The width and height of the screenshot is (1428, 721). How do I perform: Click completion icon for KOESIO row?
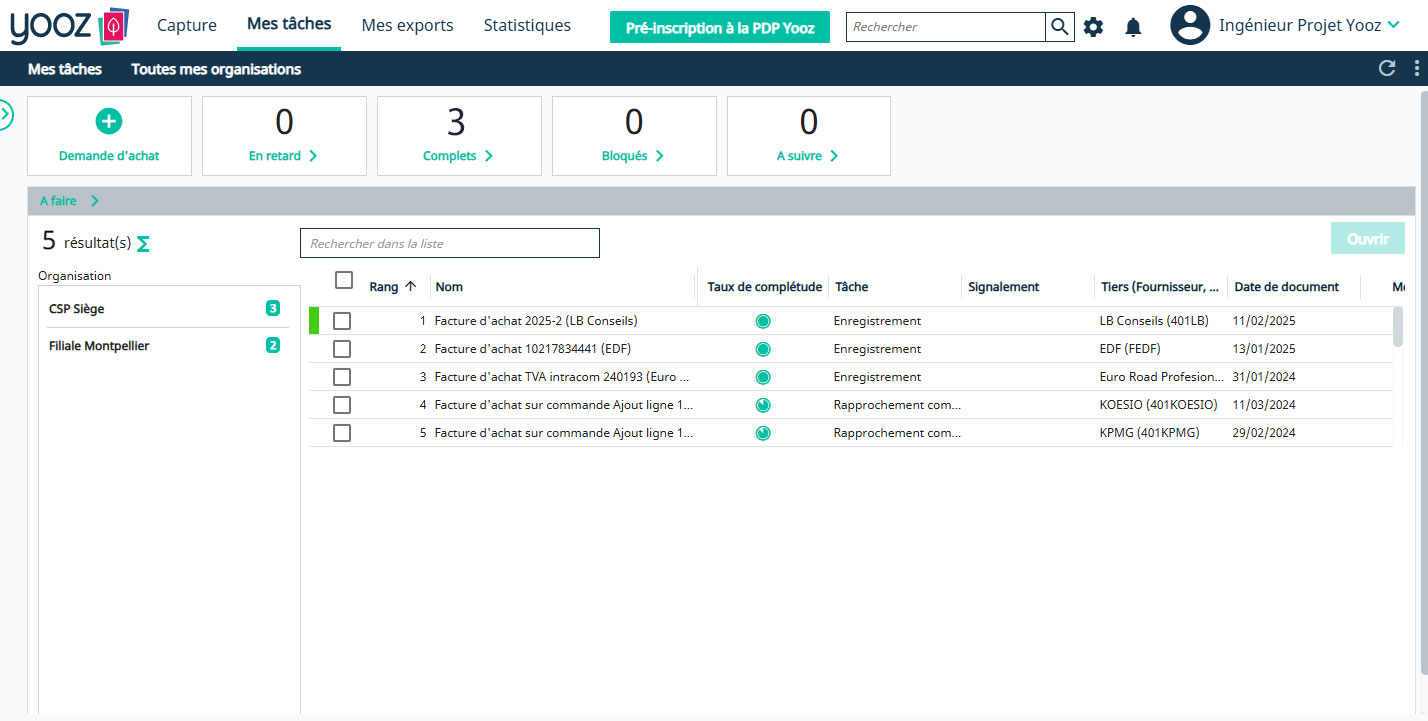coord(763,405)
